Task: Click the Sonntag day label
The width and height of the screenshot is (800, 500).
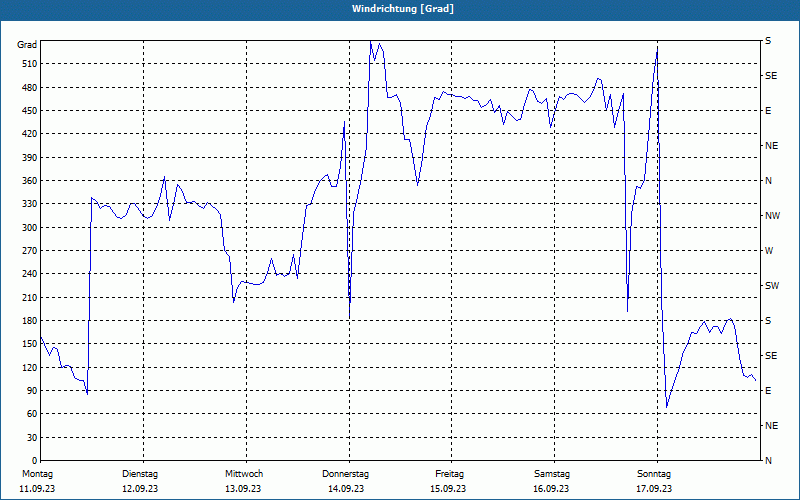Action: tap(654, 474)
